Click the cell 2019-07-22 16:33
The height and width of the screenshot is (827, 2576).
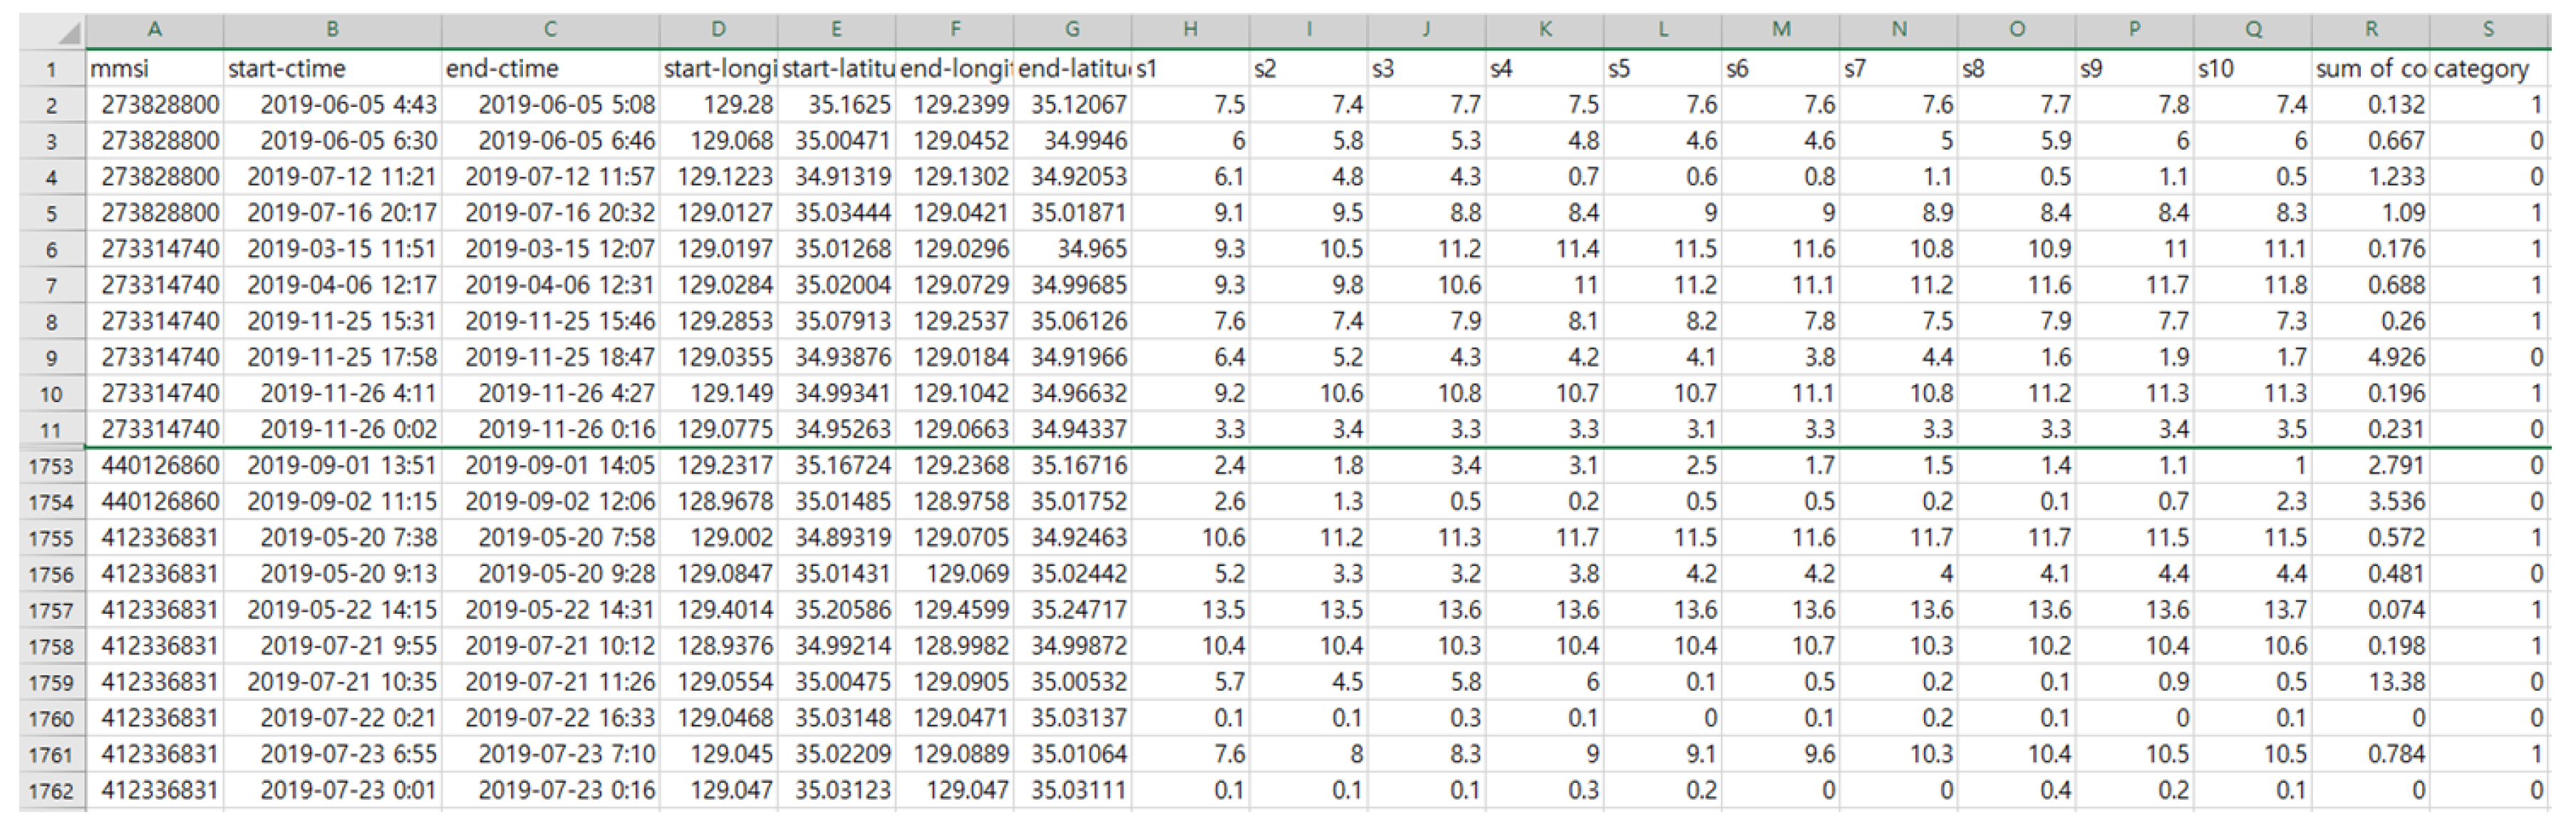tap(550, 718)
